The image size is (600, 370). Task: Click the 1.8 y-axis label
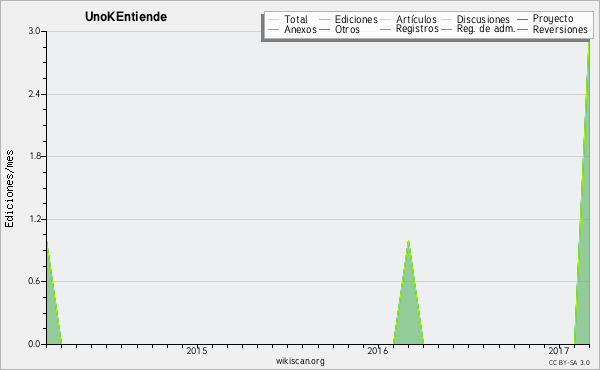coord(34,156)
